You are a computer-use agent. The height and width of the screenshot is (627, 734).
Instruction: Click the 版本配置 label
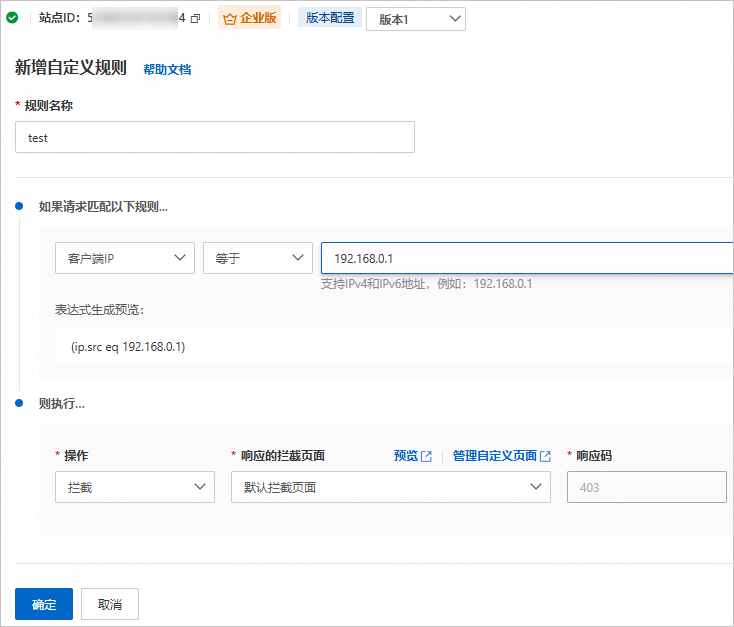point(330,18)
